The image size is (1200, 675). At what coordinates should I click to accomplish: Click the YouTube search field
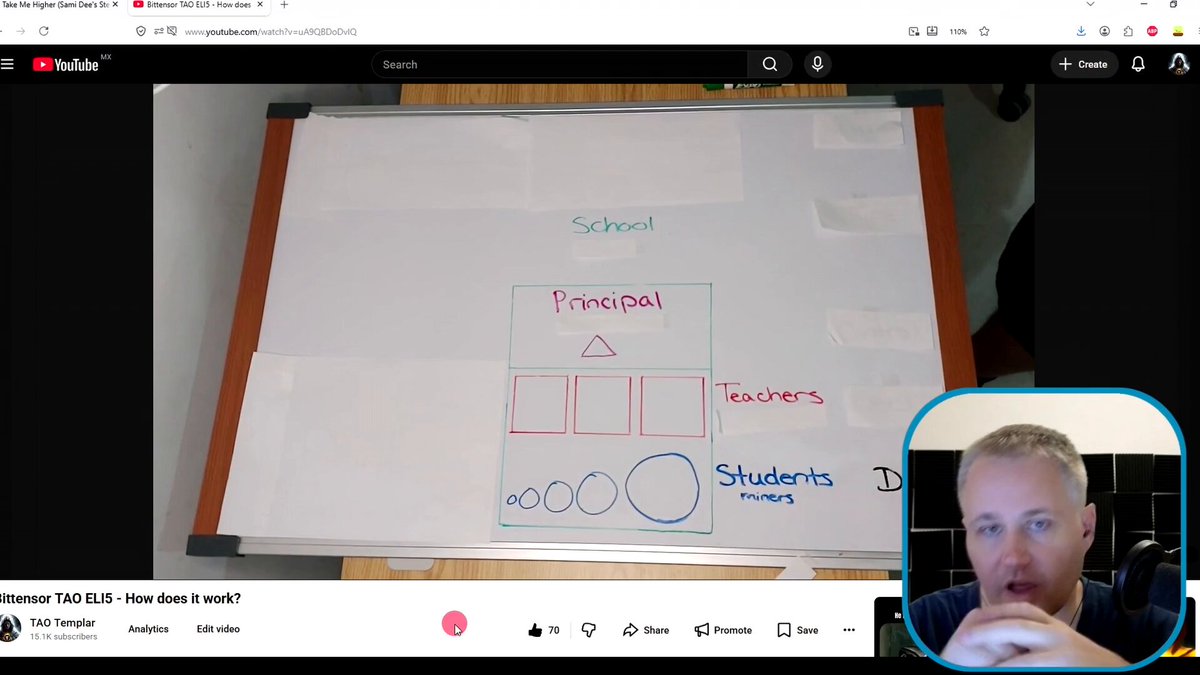(x=559, y=64)
